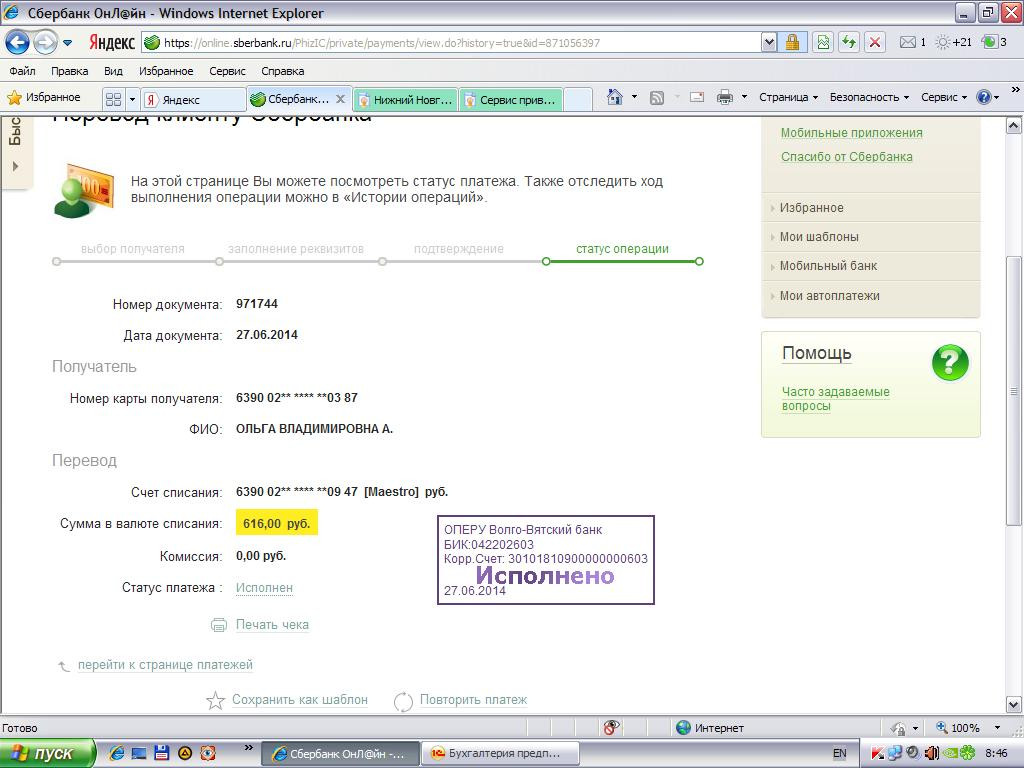Open the Справка menu
1024x768 pixels.
coord(283,71)
